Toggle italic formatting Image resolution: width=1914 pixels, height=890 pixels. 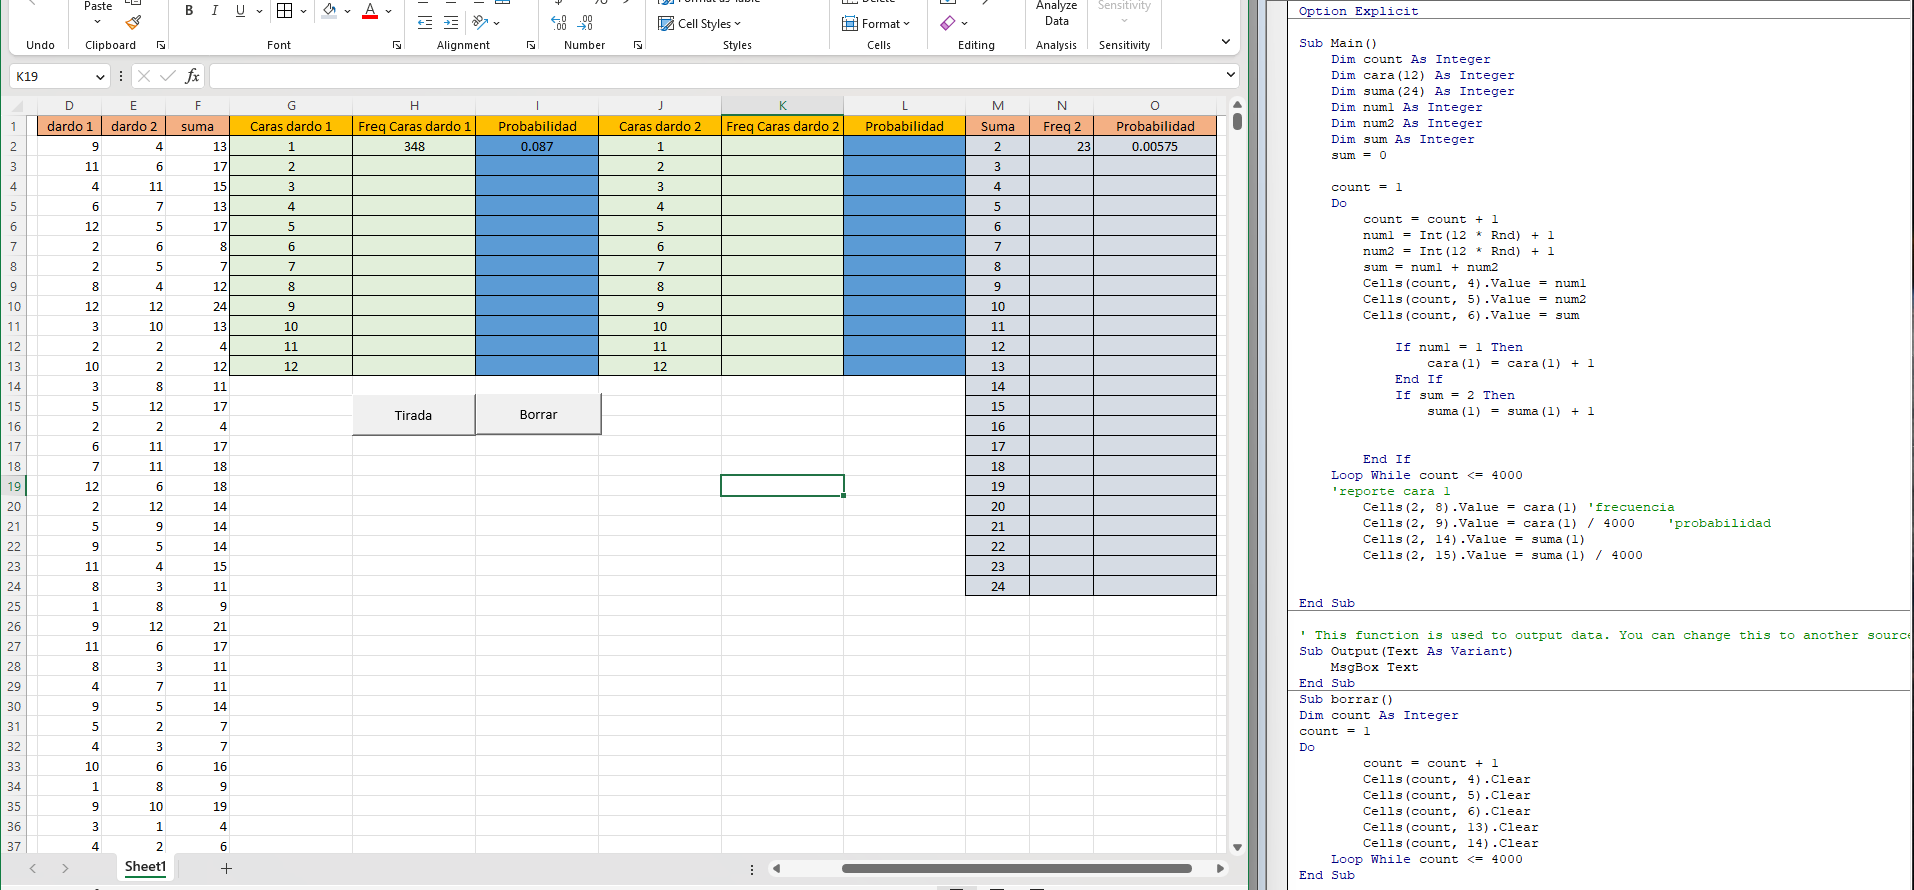click(x=214, y=11)
